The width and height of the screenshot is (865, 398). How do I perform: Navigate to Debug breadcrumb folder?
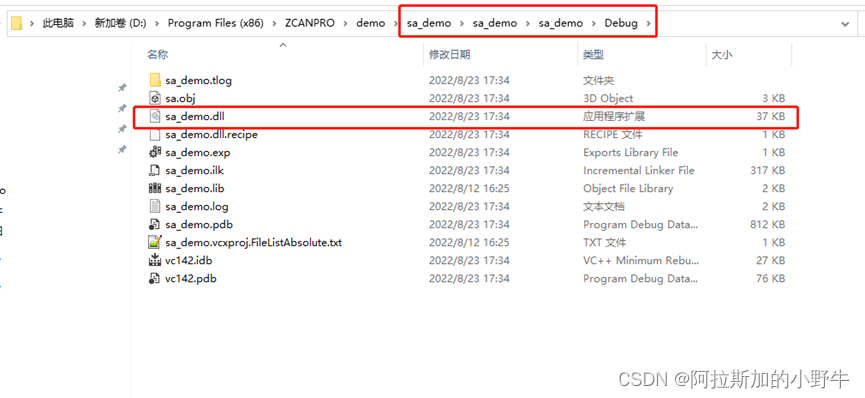pyautogui.click(x=621, y=23)
